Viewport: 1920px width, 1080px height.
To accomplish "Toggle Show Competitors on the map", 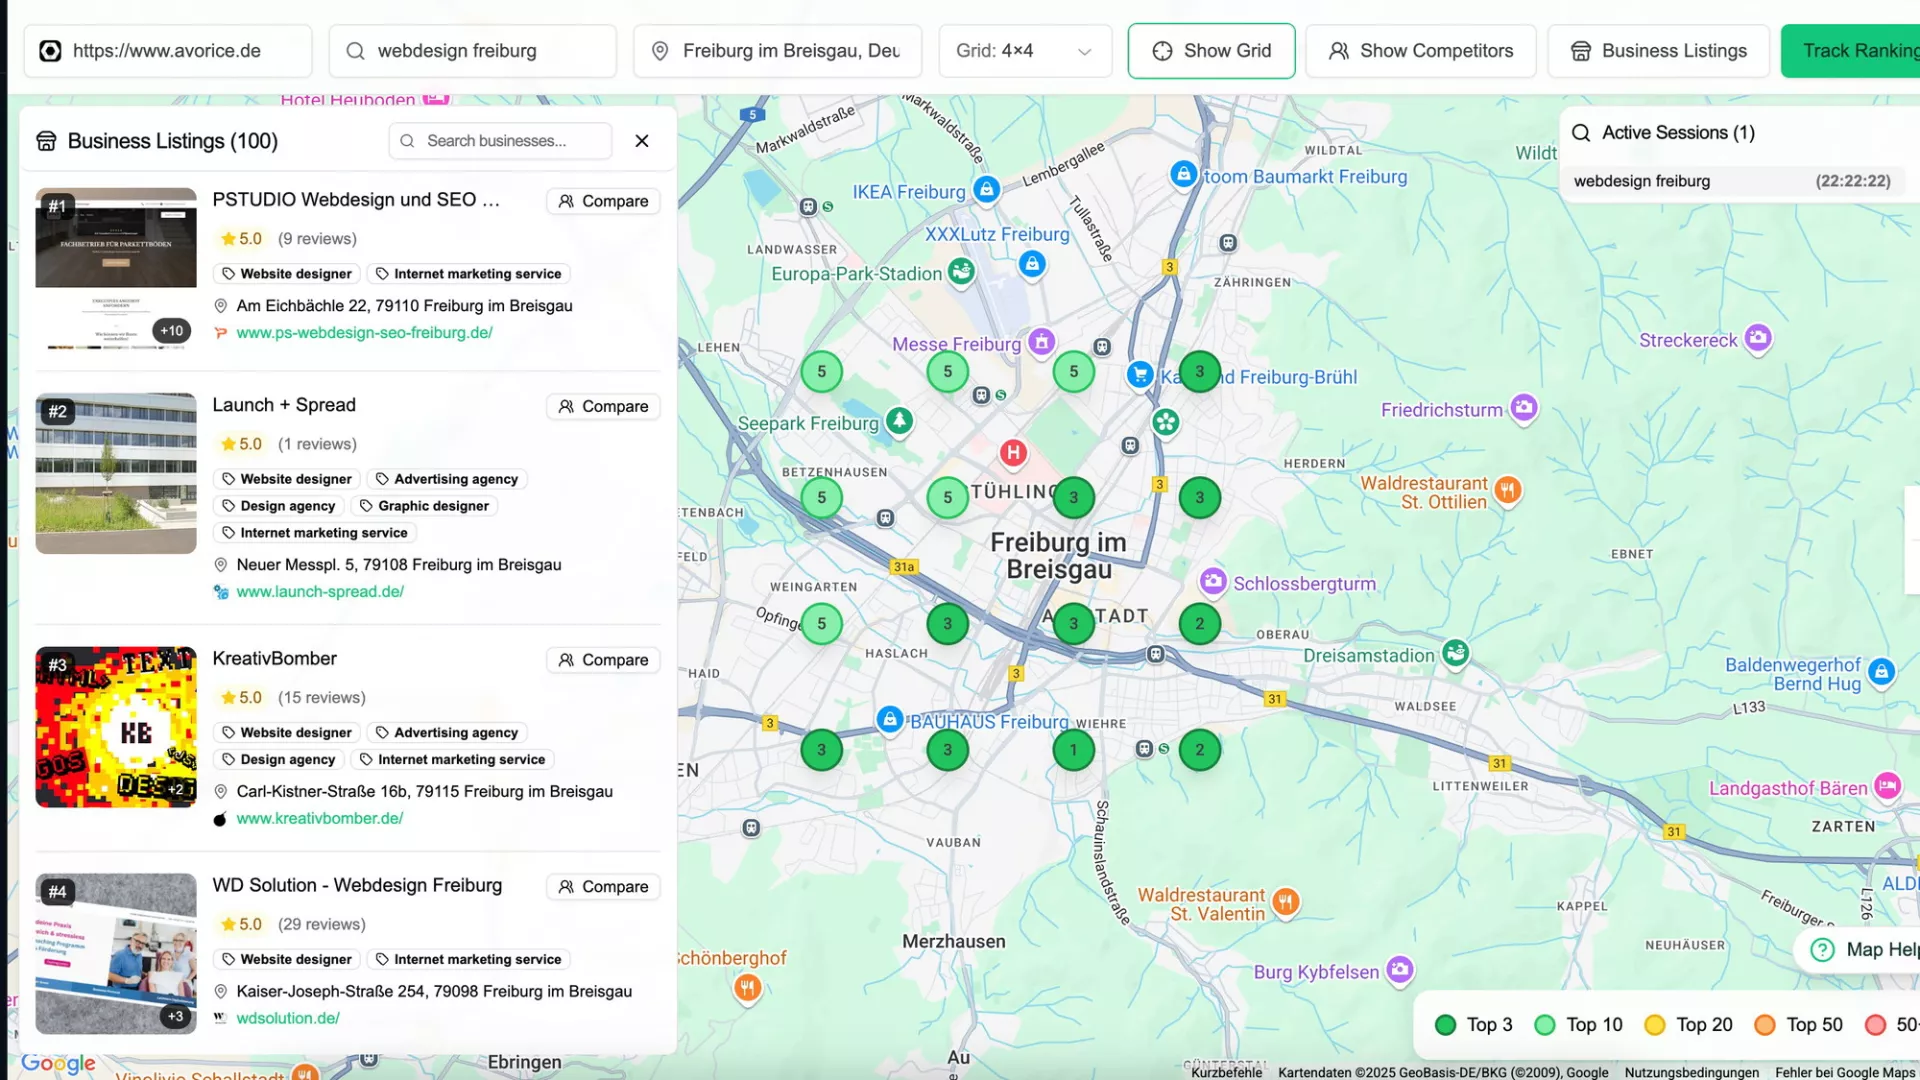I will (x=1420, y=51).
